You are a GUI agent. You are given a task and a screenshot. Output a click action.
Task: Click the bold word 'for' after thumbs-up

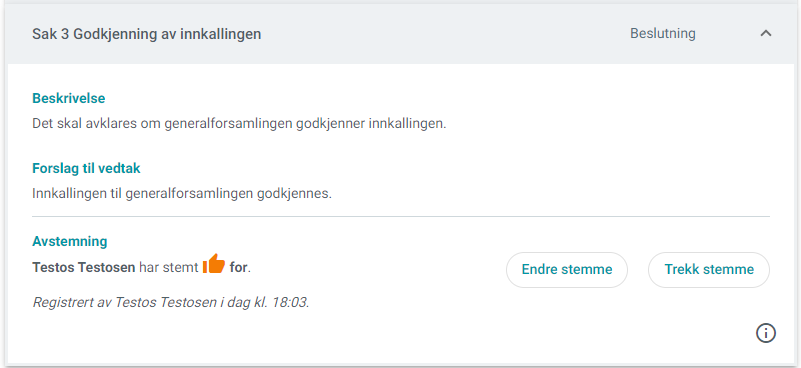(239, 267)
